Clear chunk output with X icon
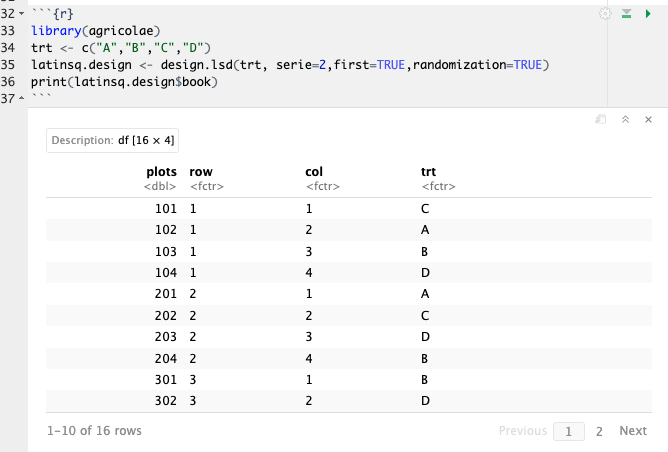The width and height of the screenshot is (668, 452). tap(648, 119)
